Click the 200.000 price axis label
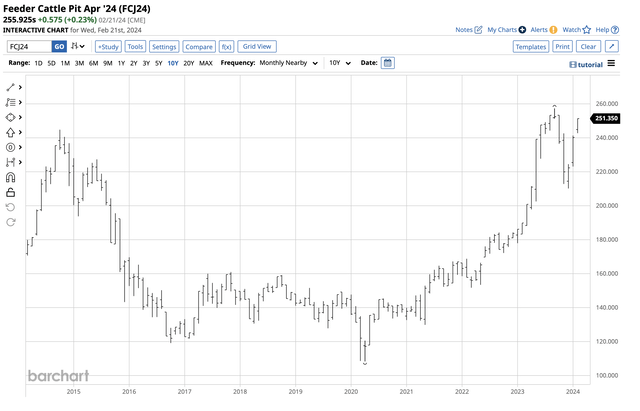Screen dimensions: 640x411 tap(607, 206)
